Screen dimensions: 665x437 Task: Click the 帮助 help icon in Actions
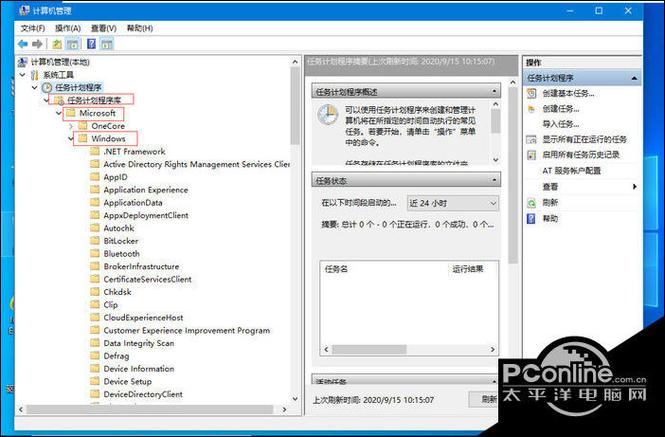point(531,218)
